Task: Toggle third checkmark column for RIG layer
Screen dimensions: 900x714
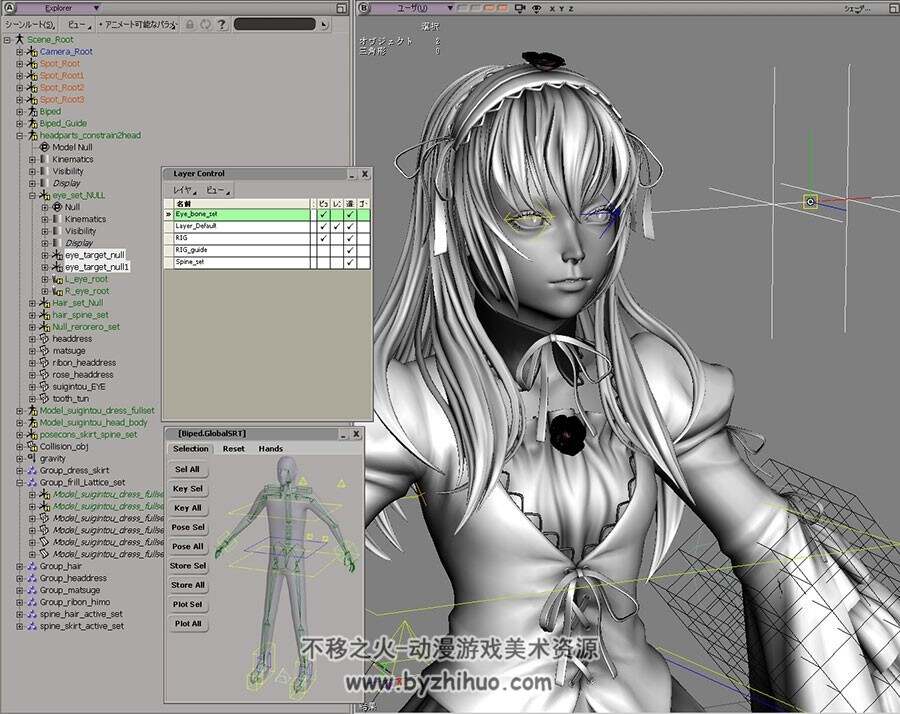Action: 350,238
